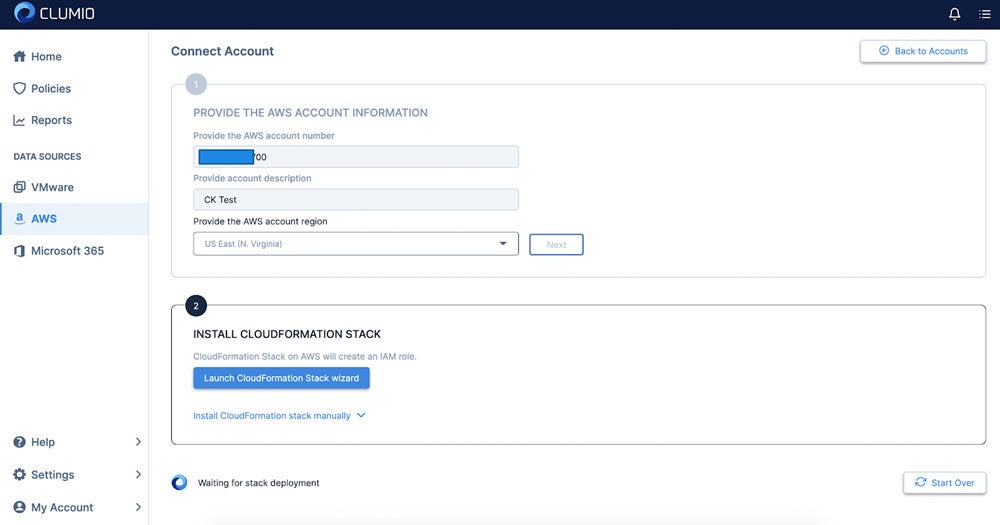Click the Back to Accounts button

pyautogui.click(x=923, y=51)
